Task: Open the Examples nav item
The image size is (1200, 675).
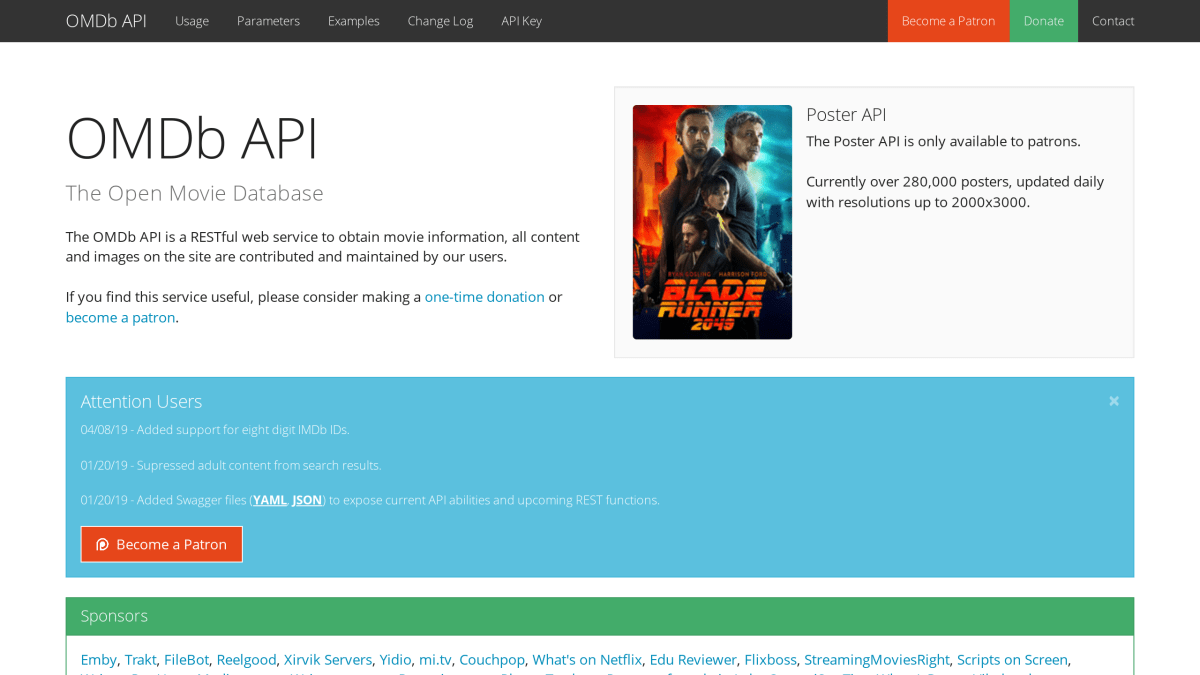Action: tap(354, 21)
